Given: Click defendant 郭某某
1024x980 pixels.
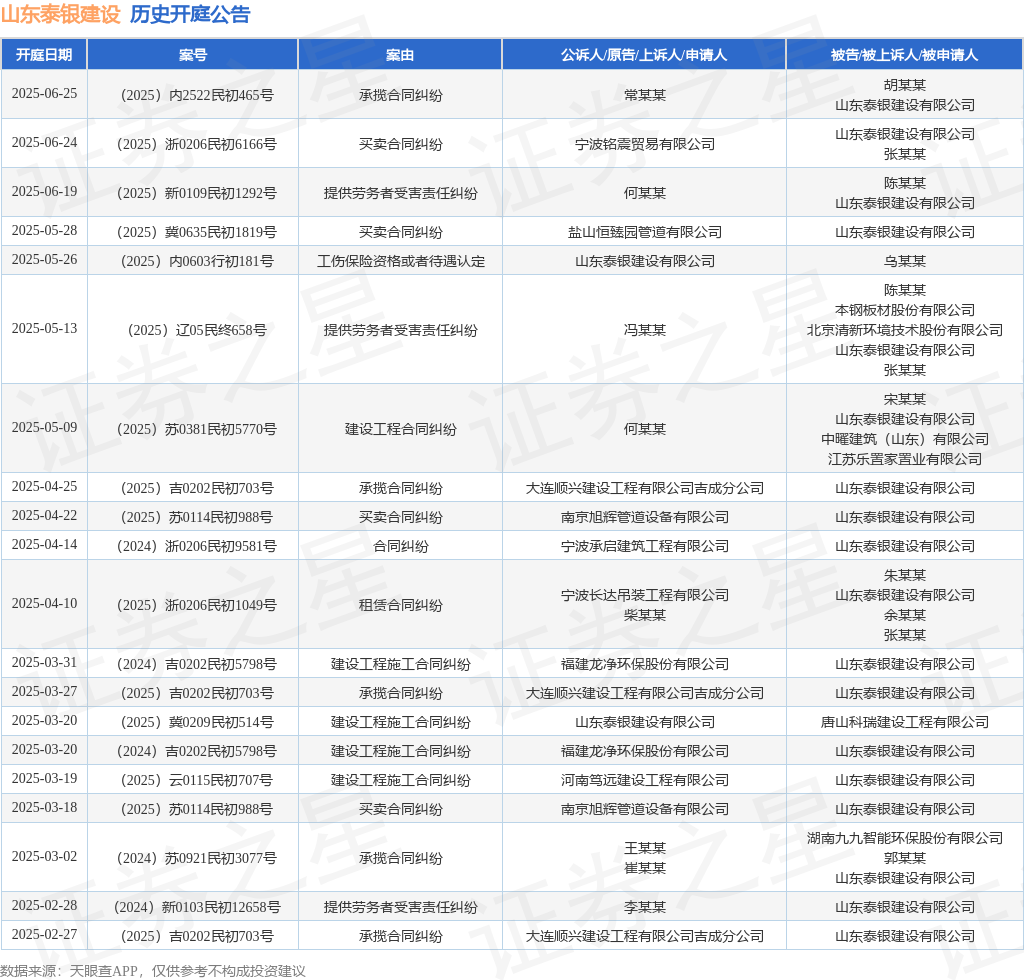Looking at the screenshot, I should pos(904,858).
